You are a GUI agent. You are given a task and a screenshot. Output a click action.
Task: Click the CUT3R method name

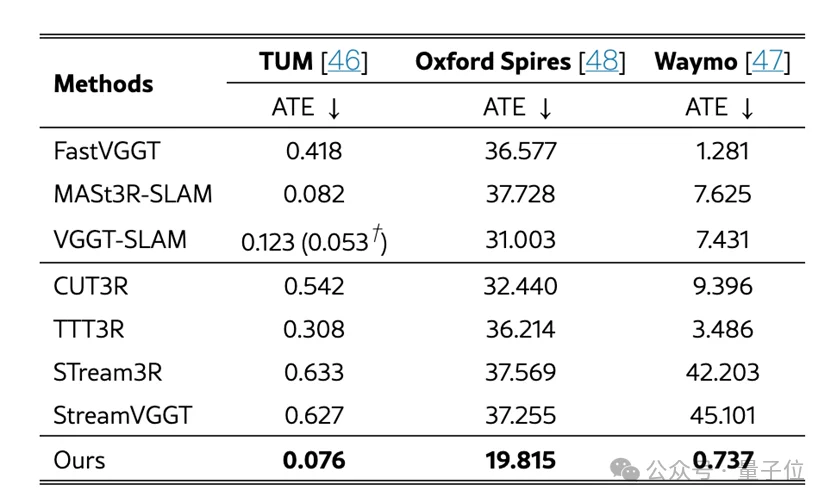(x=90, y=286)
